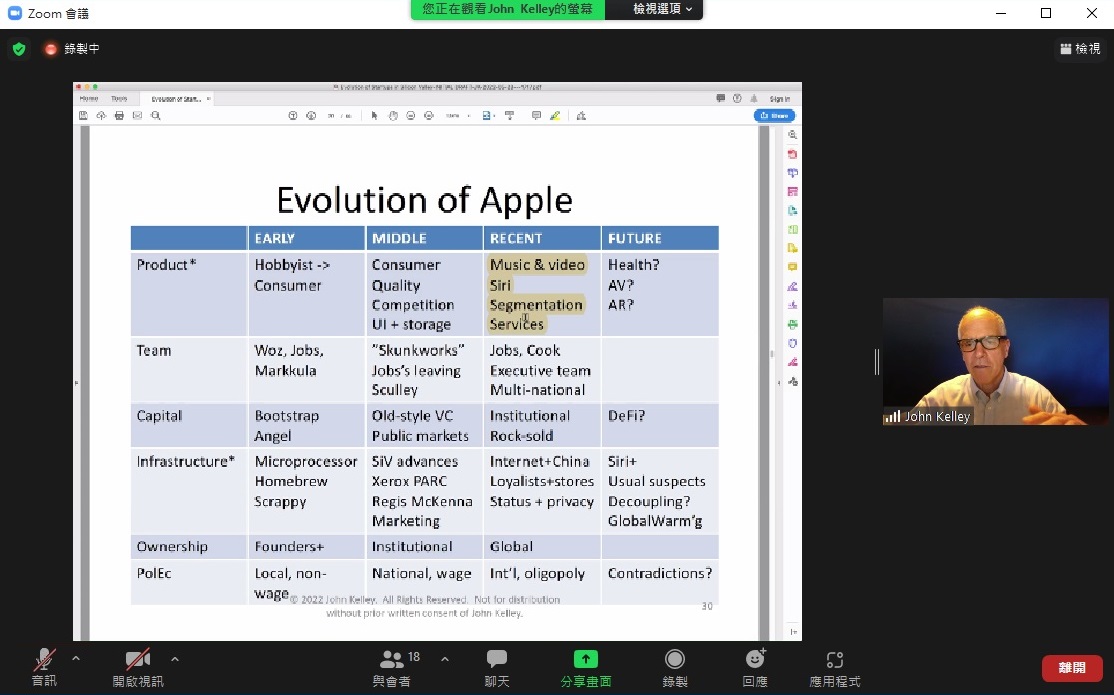This screenshot has width=1114, height=695.
Task: Click the green encryption shield icon
Action: (x=19, y=49)
